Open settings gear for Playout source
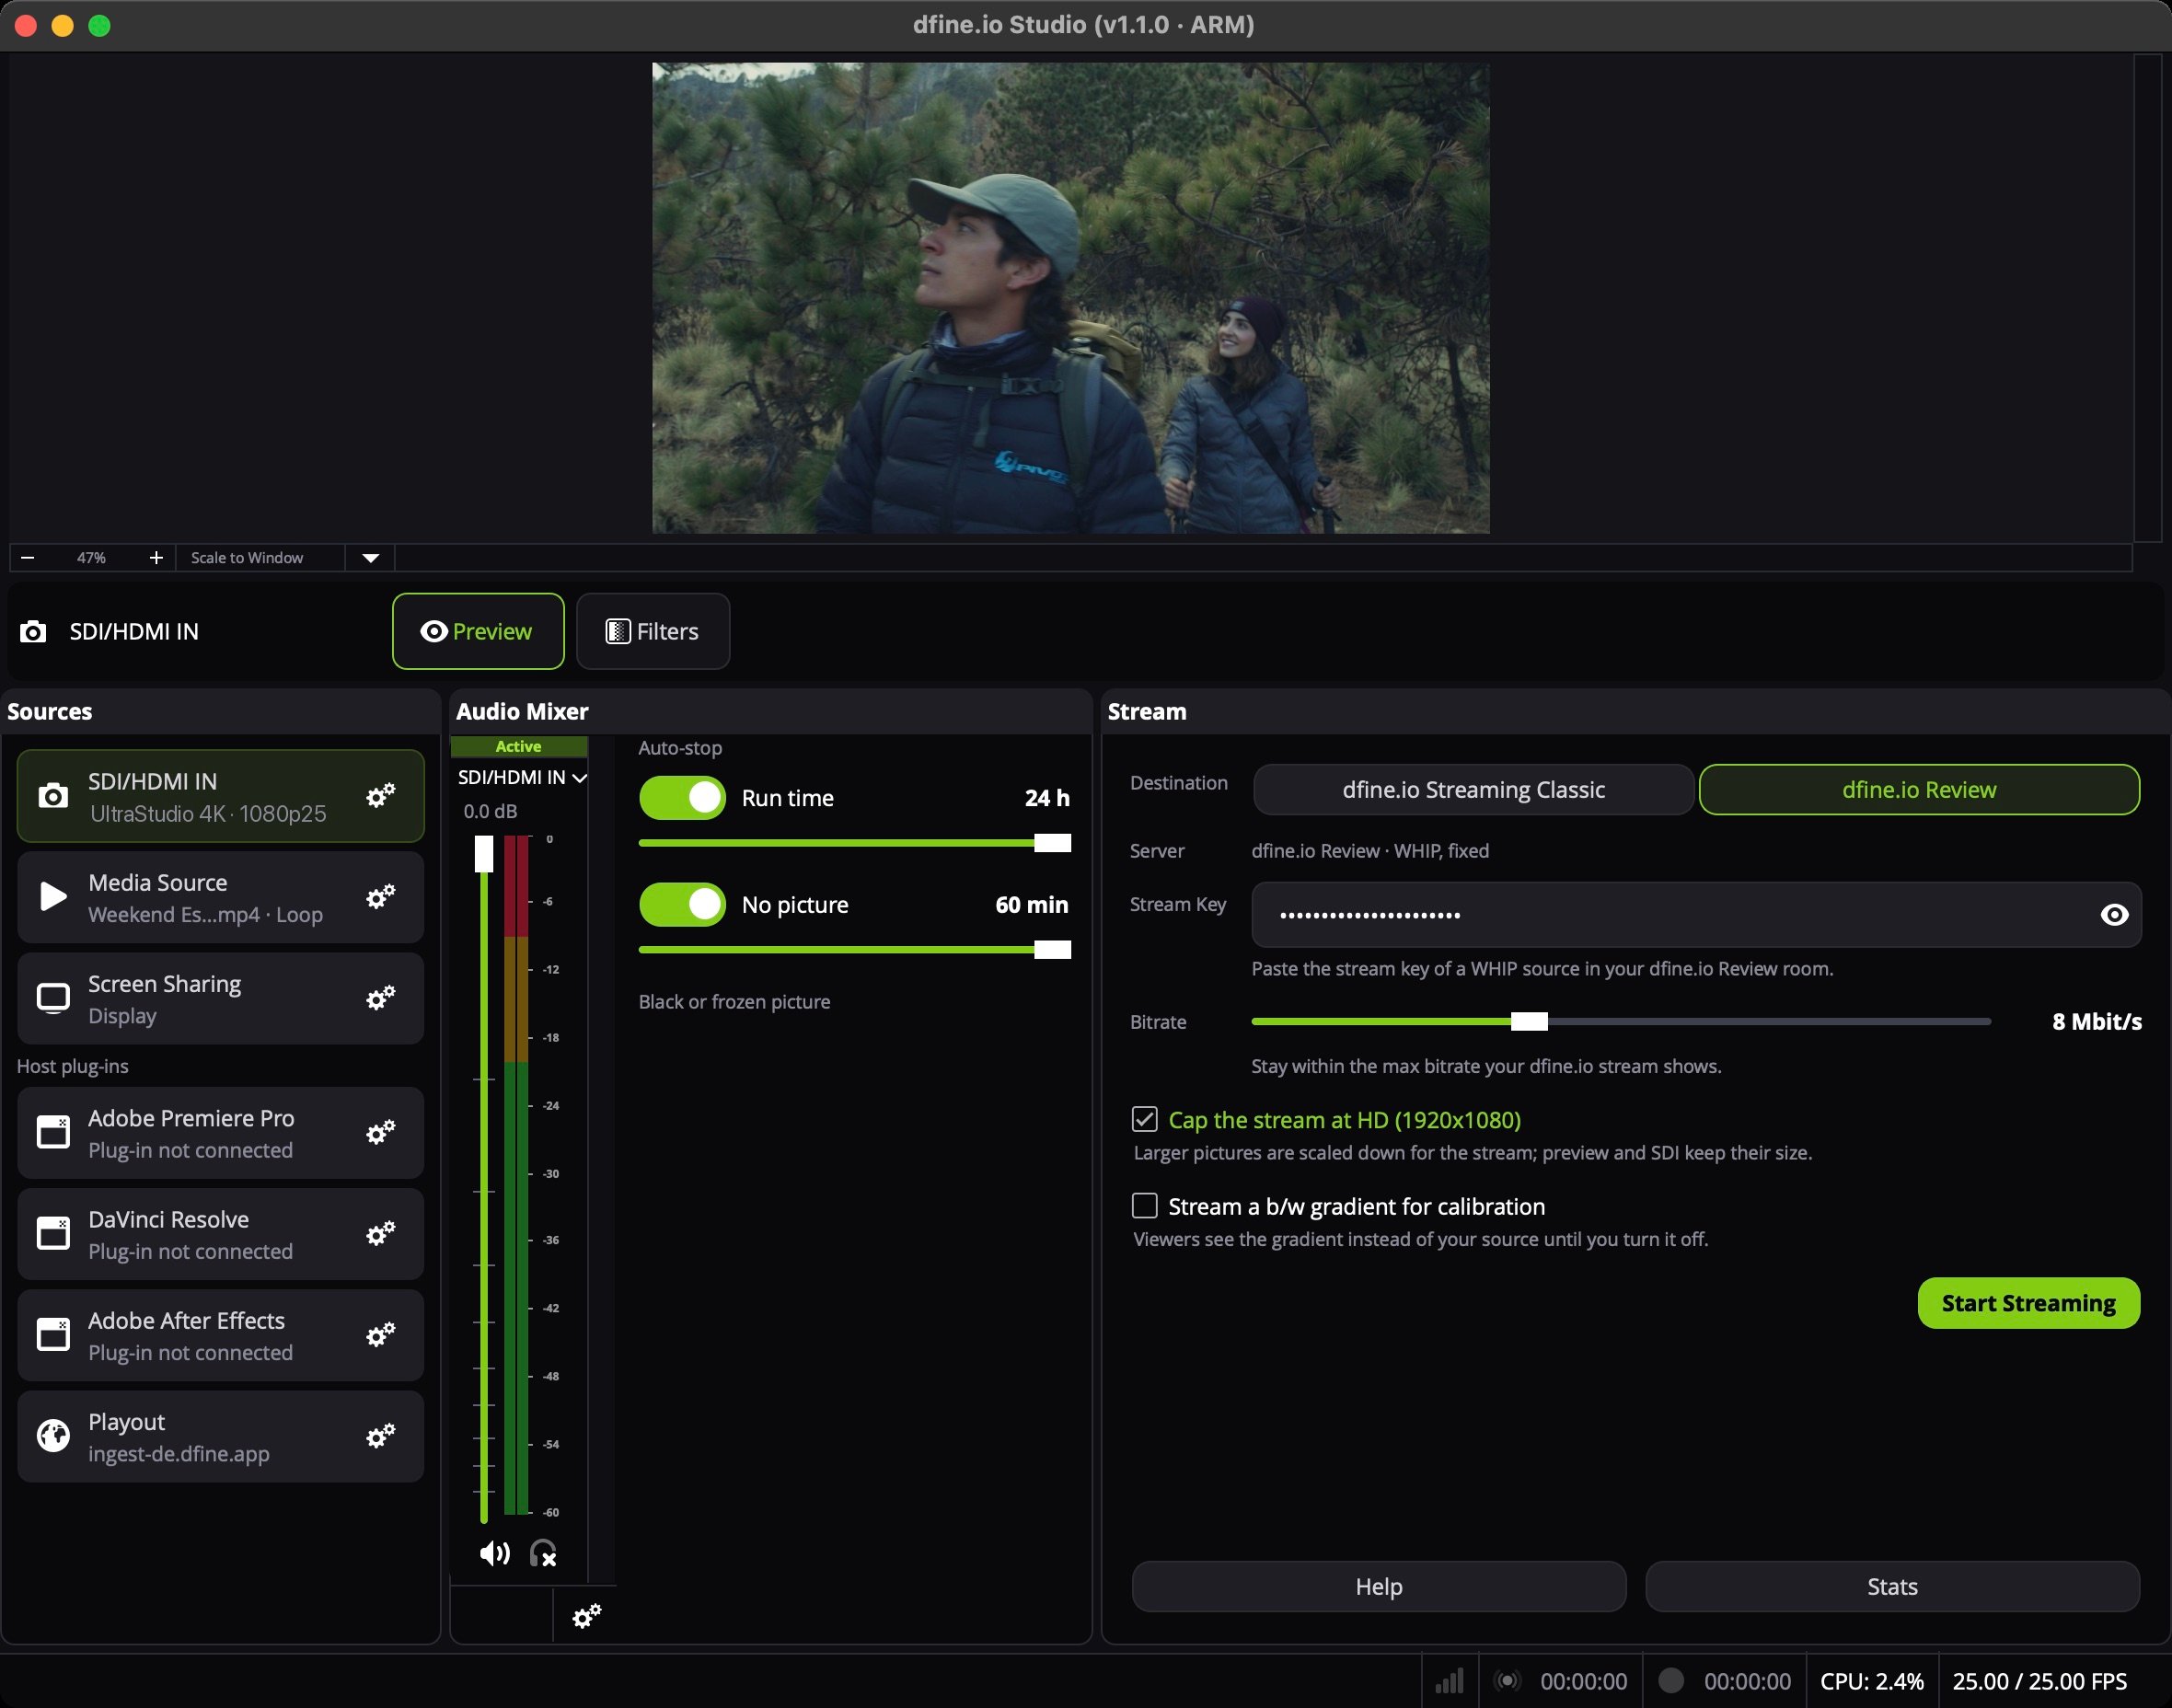The image size is (2172, 1708). [x=380, y=1436]
